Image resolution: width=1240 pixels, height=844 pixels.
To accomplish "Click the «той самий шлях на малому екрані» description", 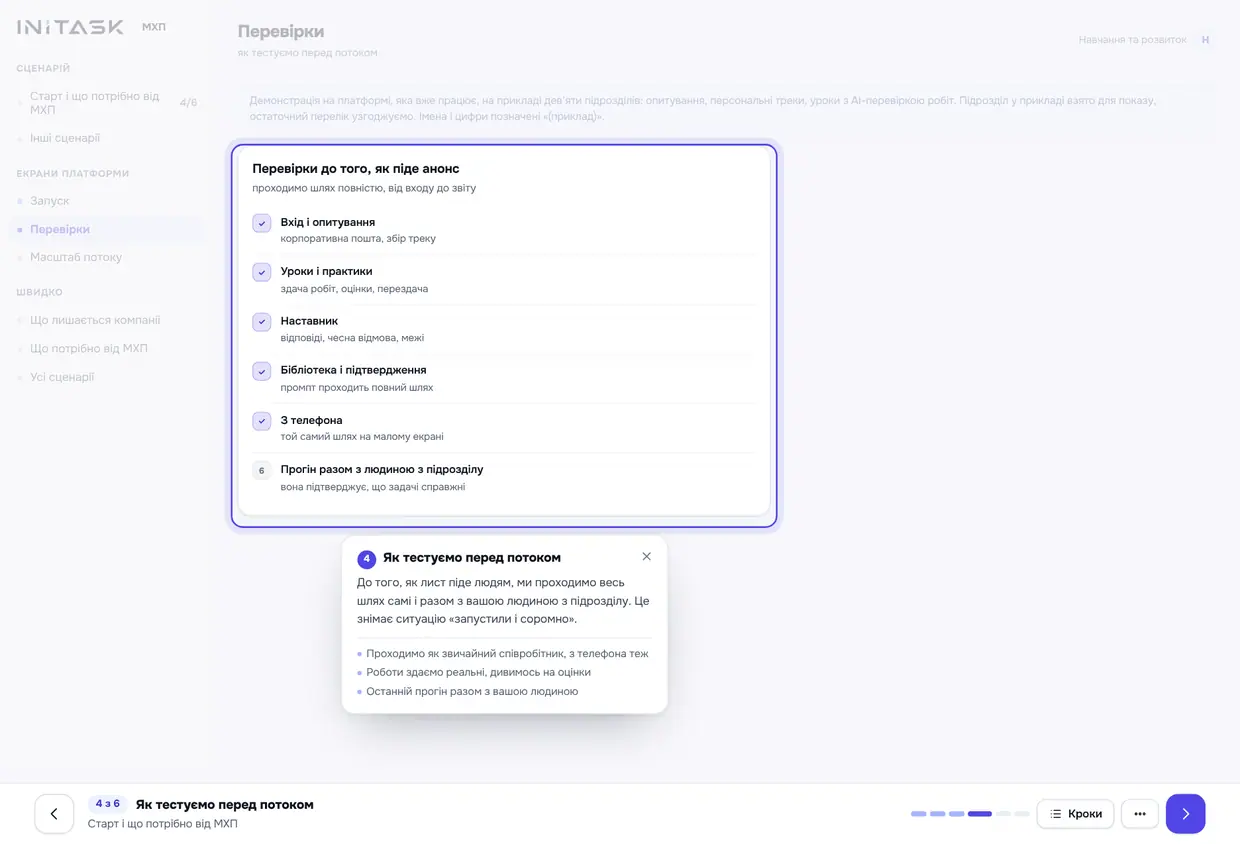I will click(362, 437).
